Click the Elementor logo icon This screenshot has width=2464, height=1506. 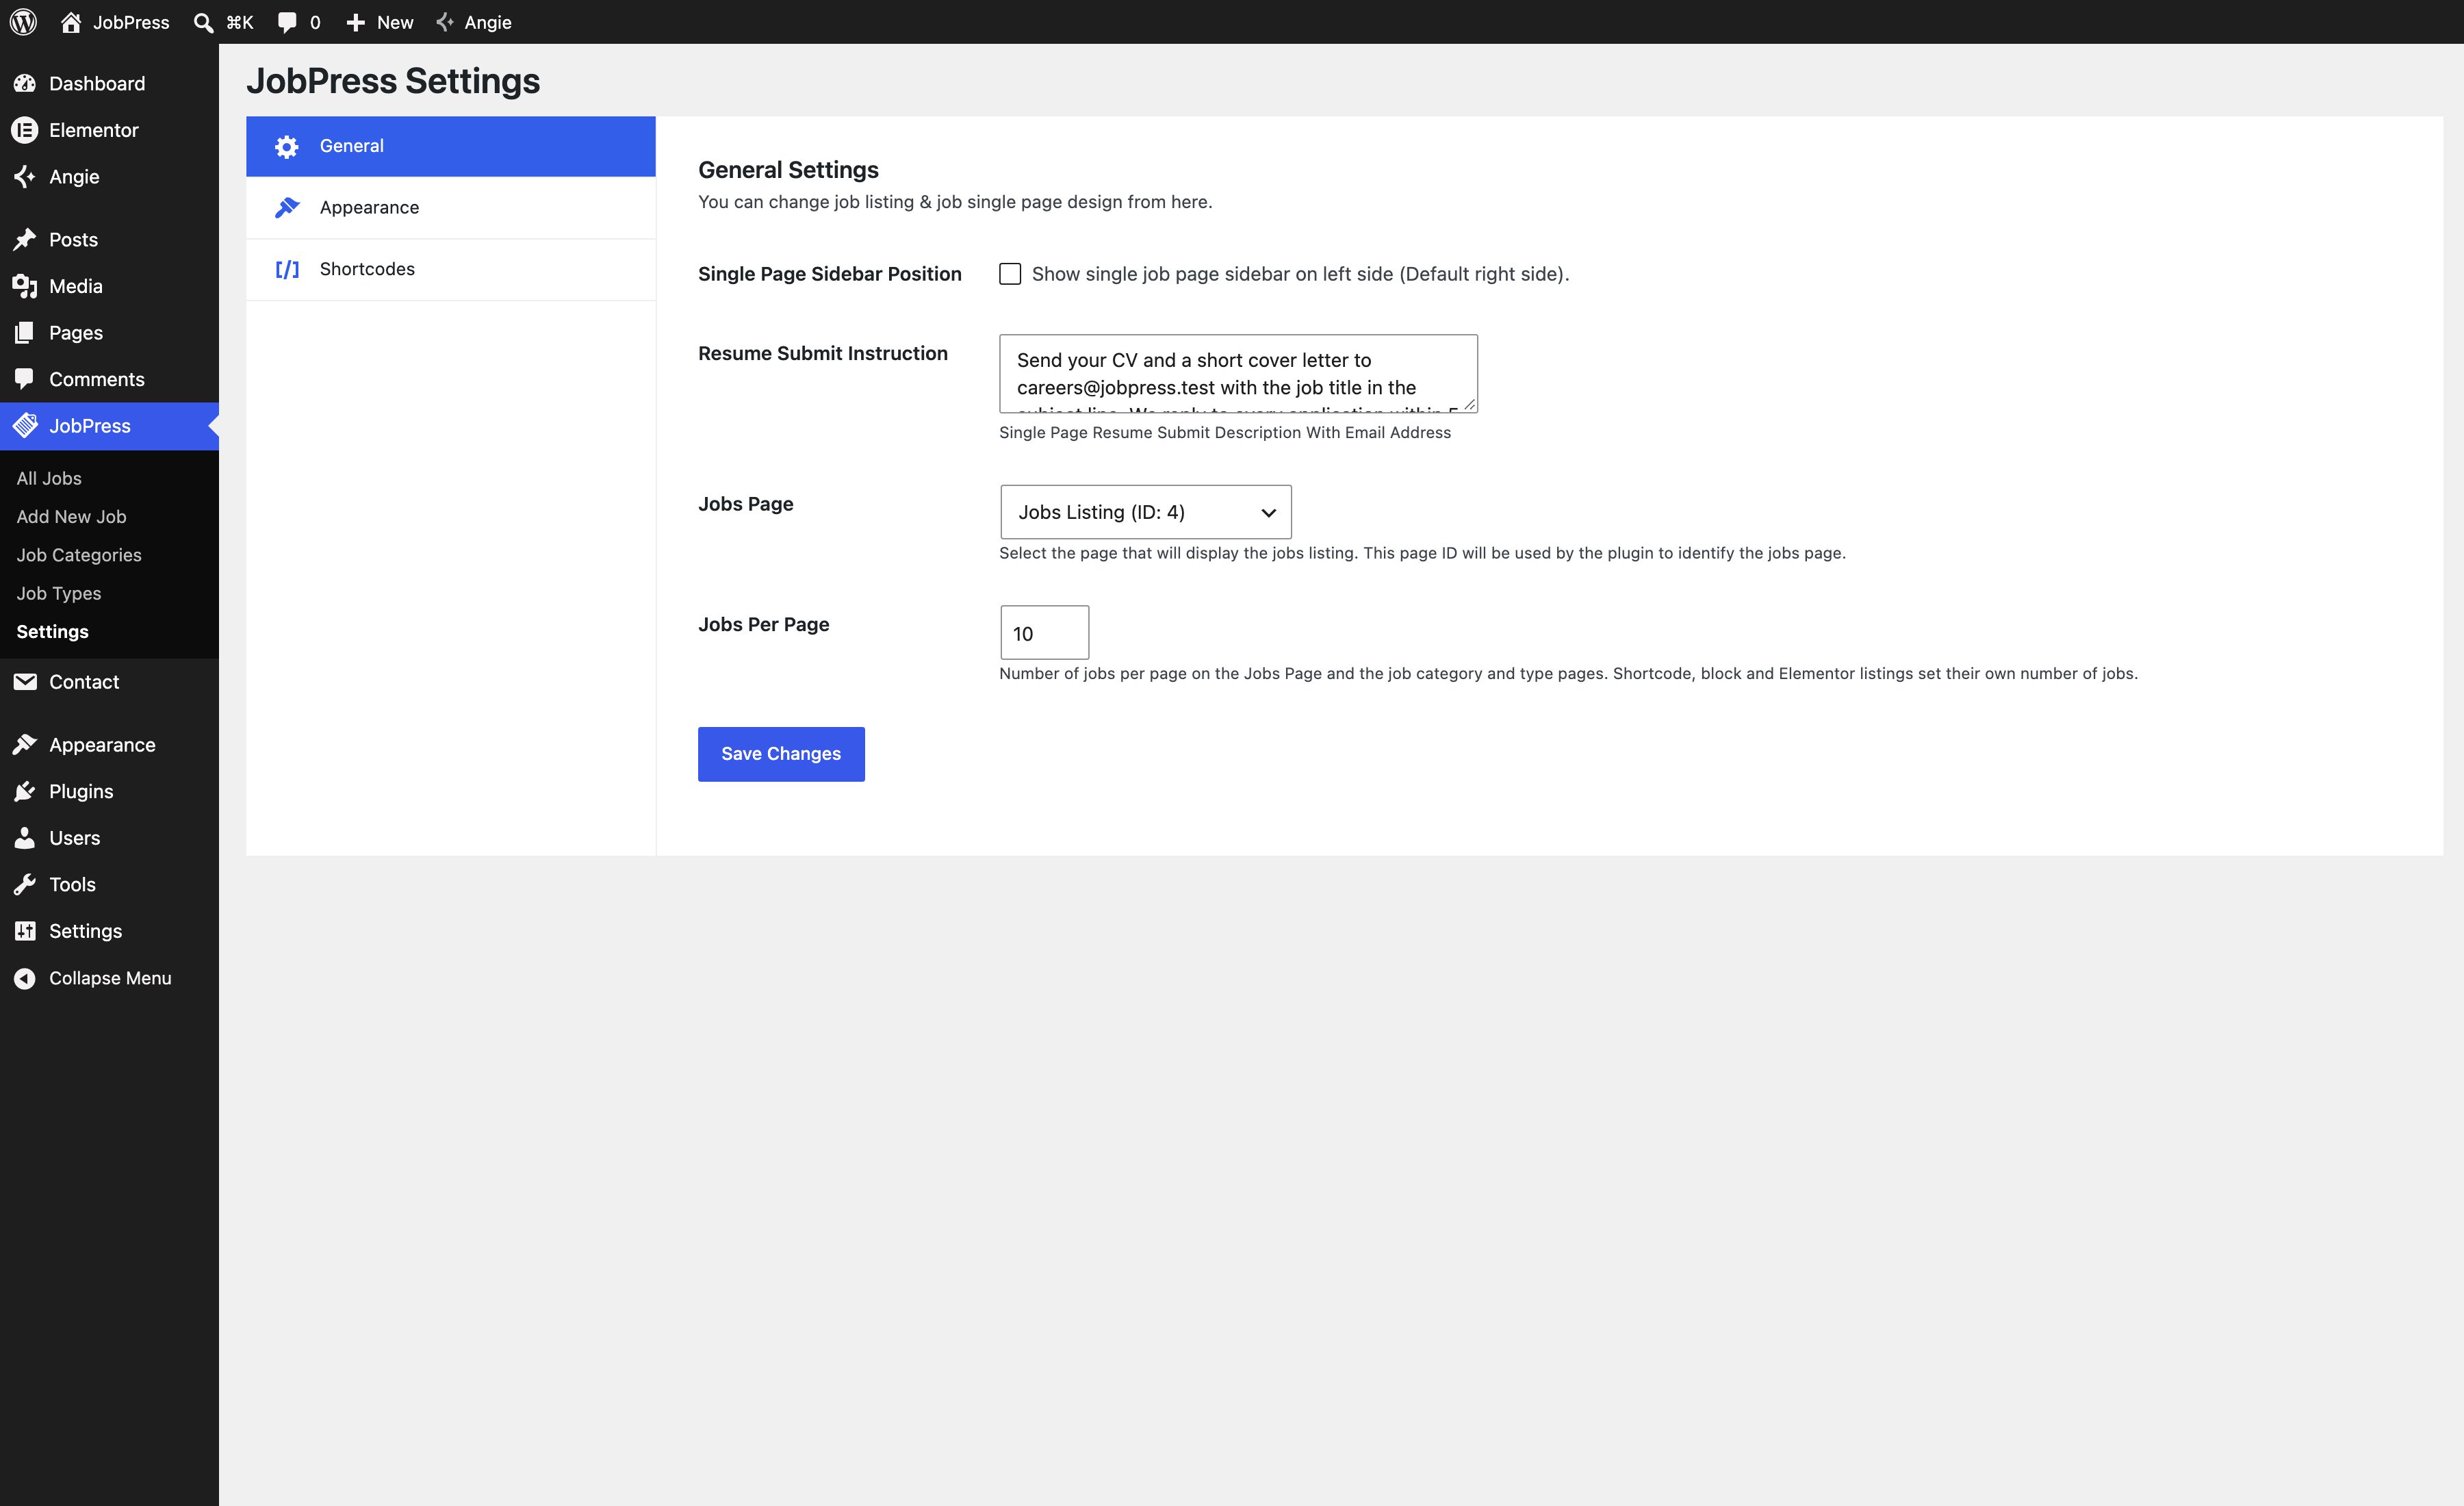(25, 130)
